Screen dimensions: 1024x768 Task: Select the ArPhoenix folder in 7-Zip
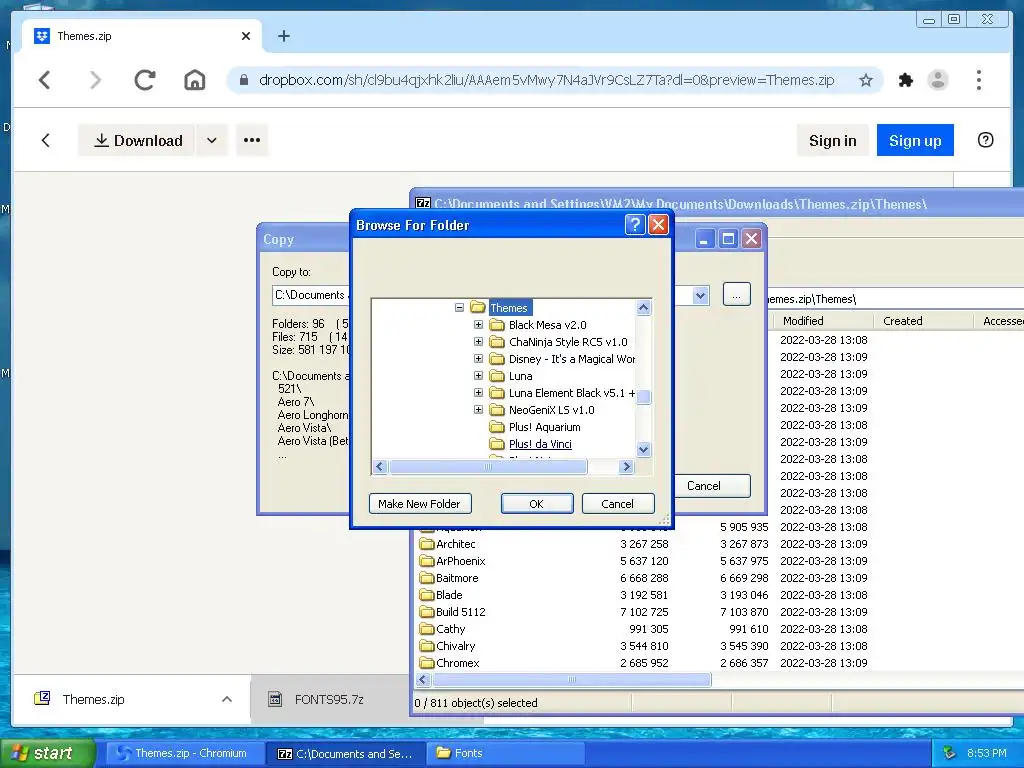tap(460, 561)
